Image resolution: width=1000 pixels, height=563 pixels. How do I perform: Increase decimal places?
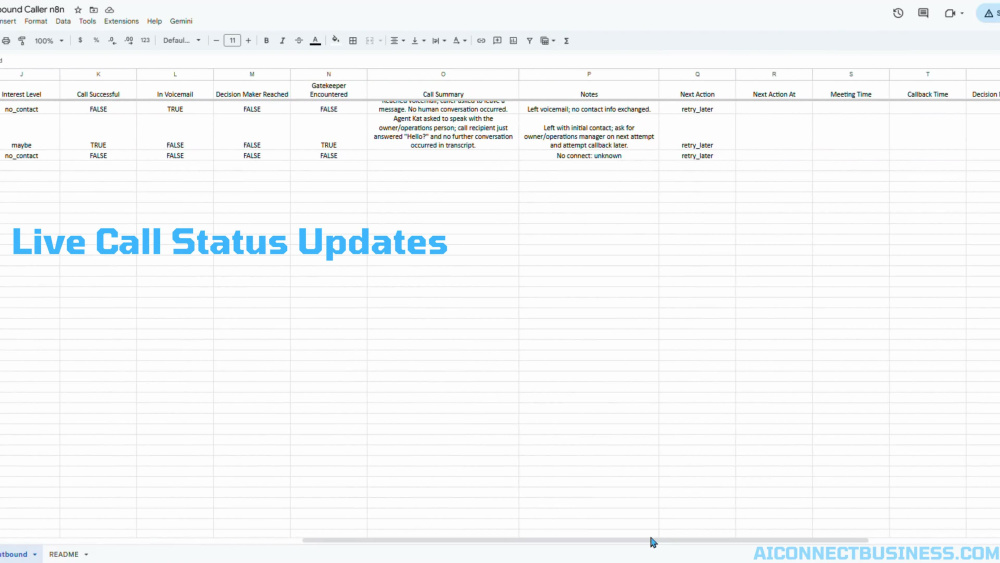[129, 40]
